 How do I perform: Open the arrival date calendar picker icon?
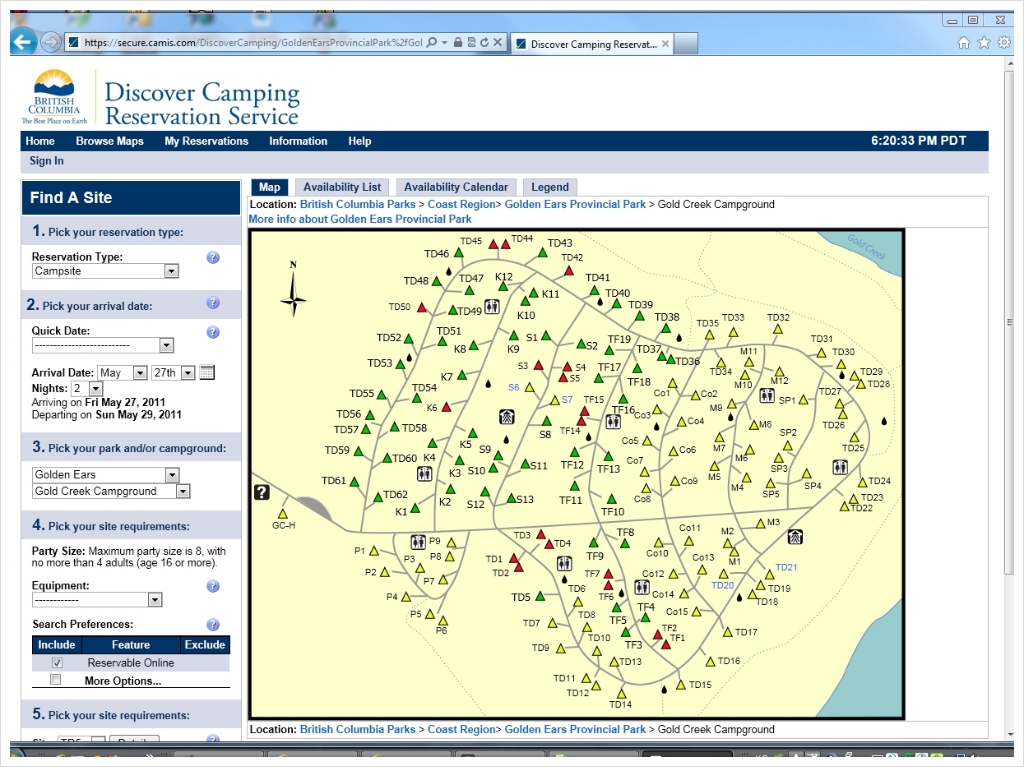pos(207,373)
